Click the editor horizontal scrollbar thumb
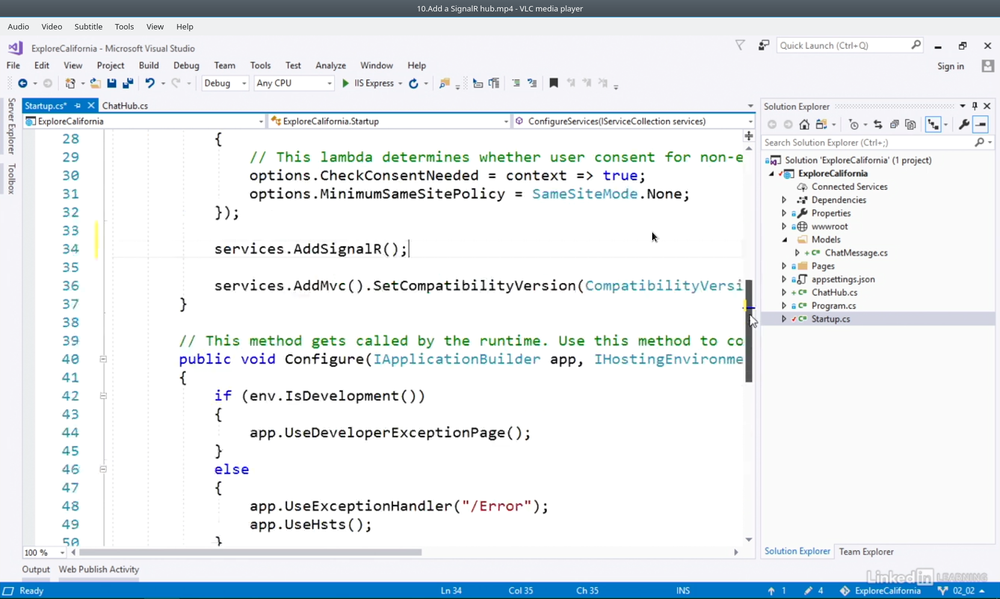This screenshot has width=1000, height=599. 250,552
